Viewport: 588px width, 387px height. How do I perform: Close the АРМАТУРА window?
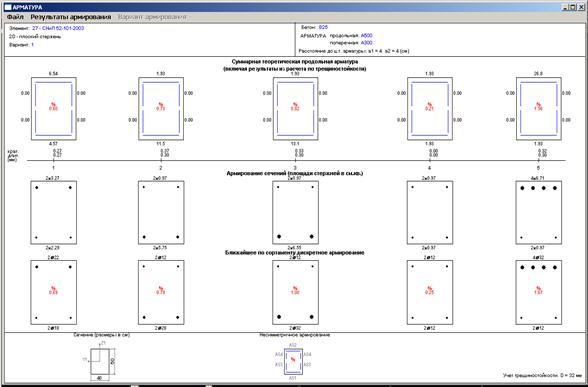click(x=580, y=7)
